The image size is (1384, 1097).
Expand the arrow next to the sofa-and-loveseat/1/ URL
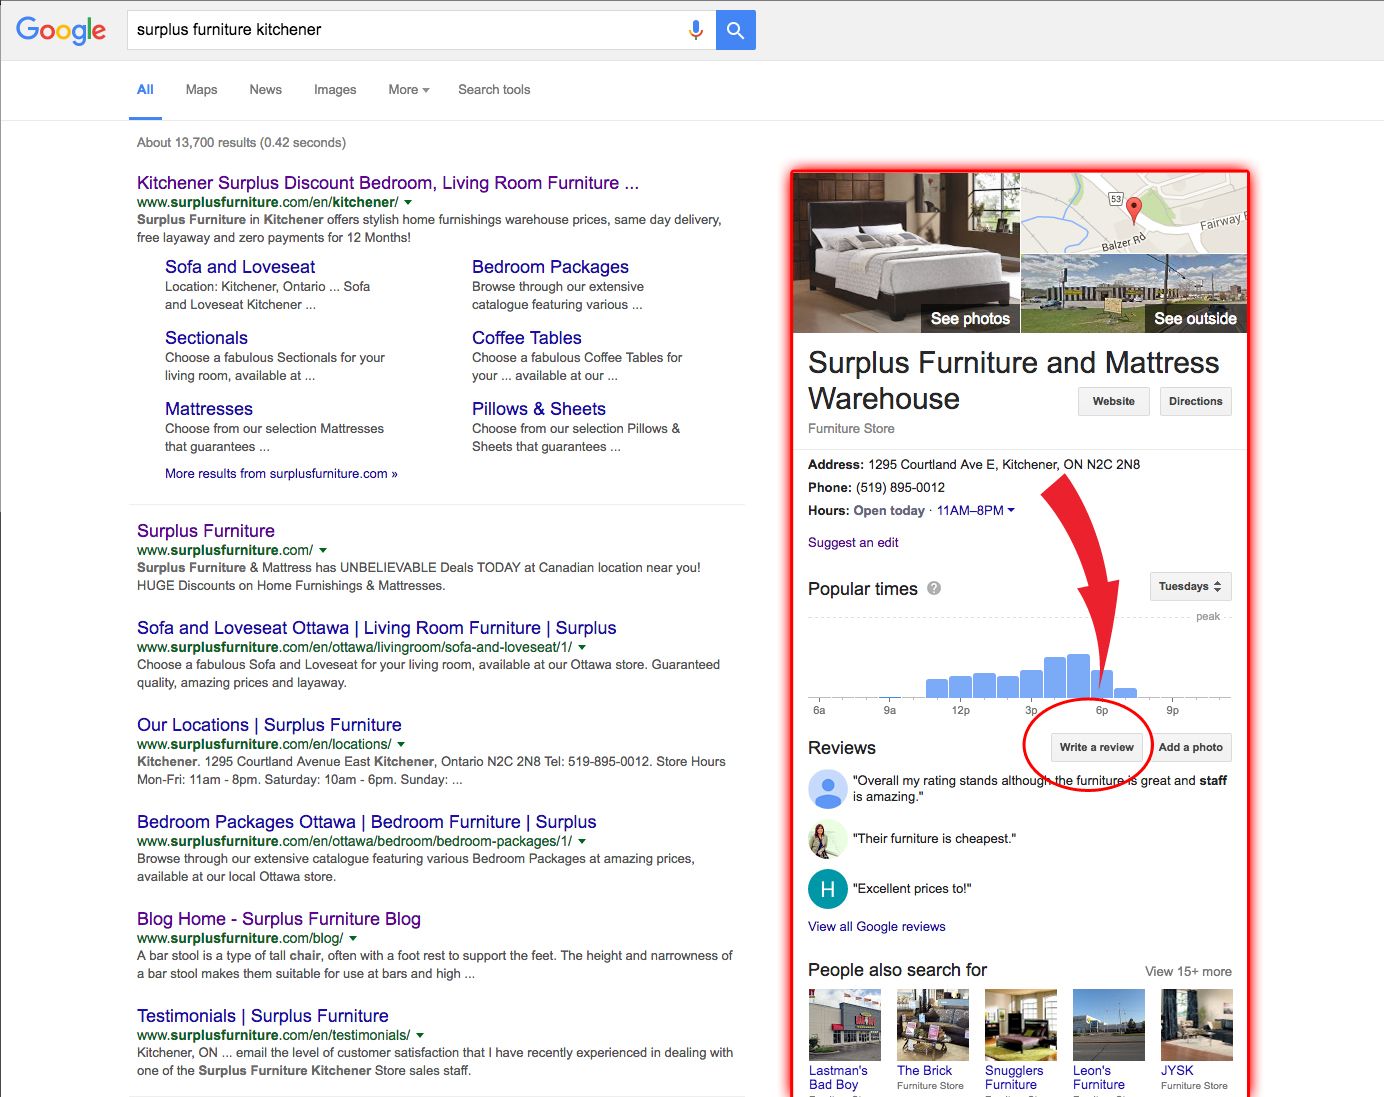[x=582, y=647]
